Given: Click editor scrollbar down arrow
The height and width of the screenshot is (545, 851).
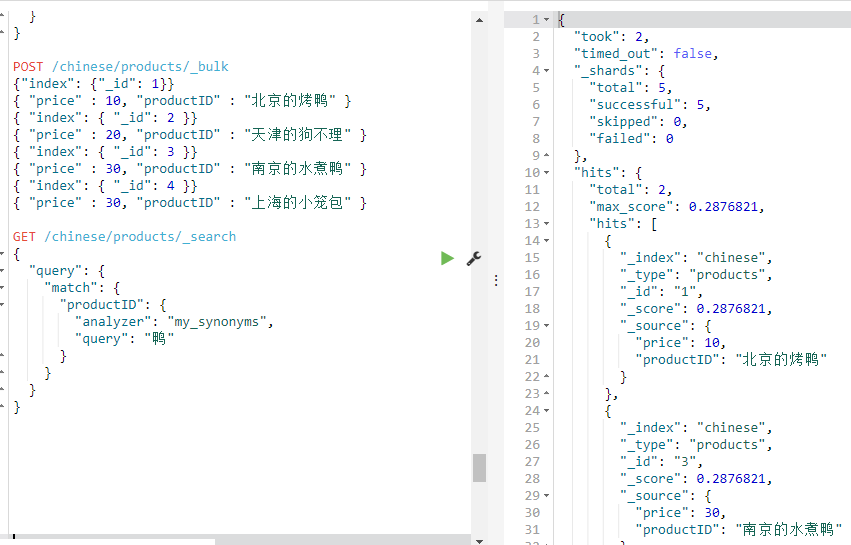Looking at the screenshot, I should pyautogui.click(x=479, y=541).
